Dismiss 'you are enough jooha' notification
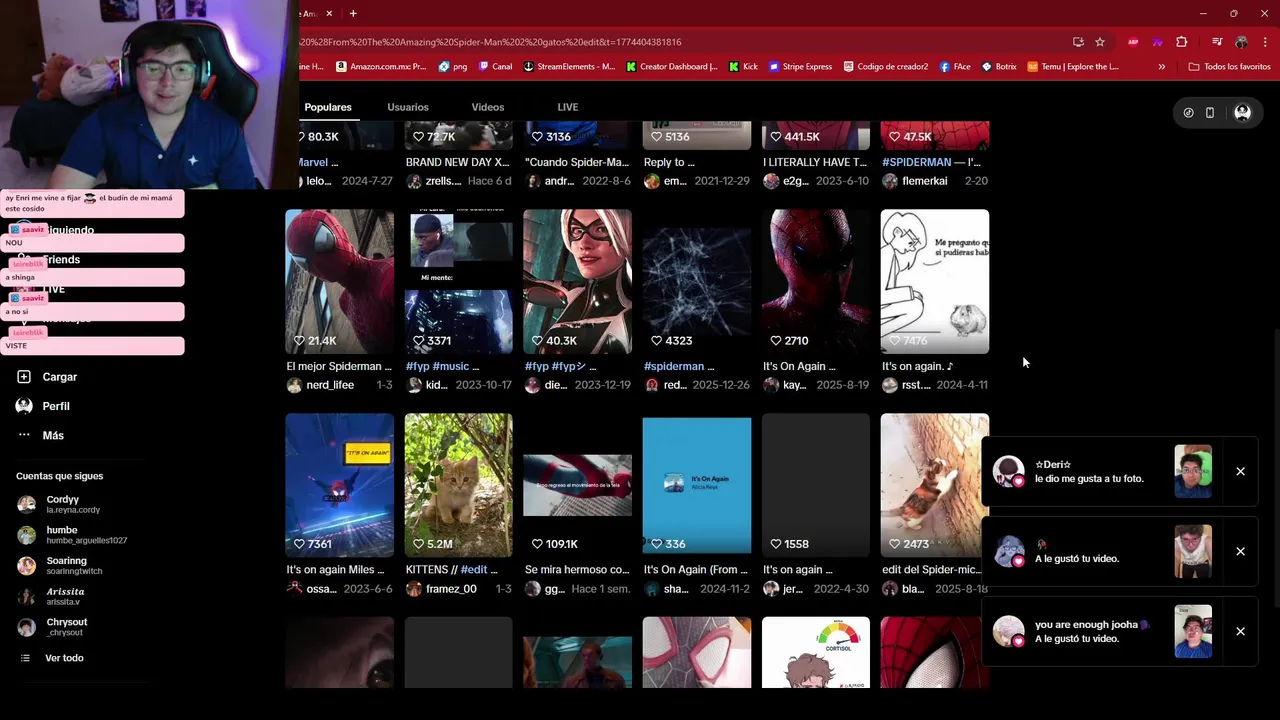1280x720 pixels. (1240, 631)
